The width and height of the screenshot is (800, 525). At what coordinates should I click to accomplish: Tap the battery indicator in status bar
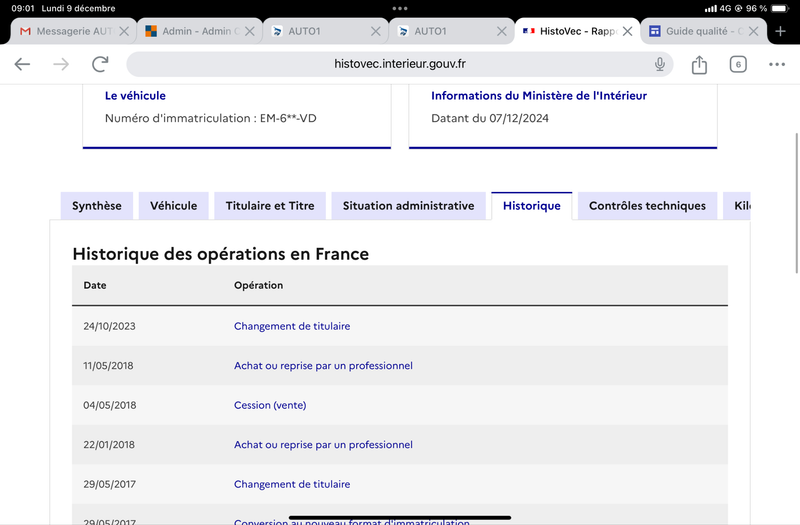click(780, 8)
